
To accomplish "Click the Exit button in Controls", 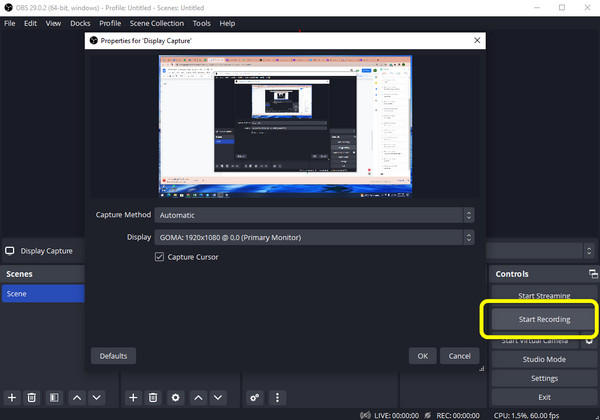I will coord(544,397).
